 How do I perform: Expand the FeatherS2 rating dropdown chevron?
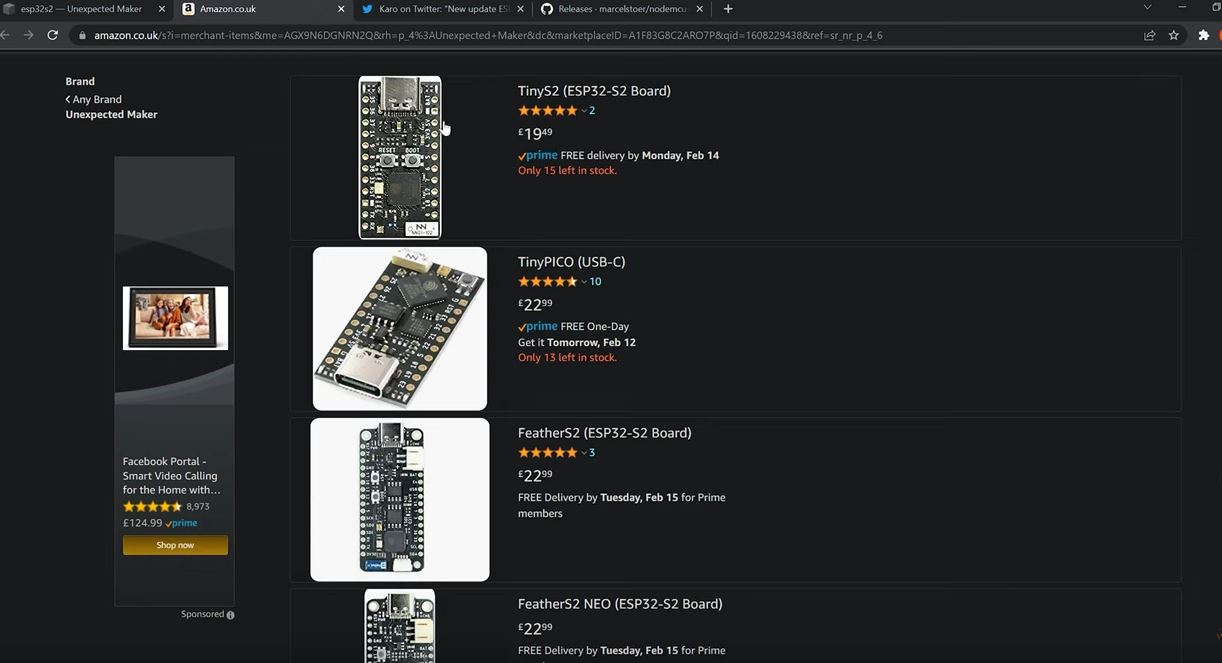[584, 453]
